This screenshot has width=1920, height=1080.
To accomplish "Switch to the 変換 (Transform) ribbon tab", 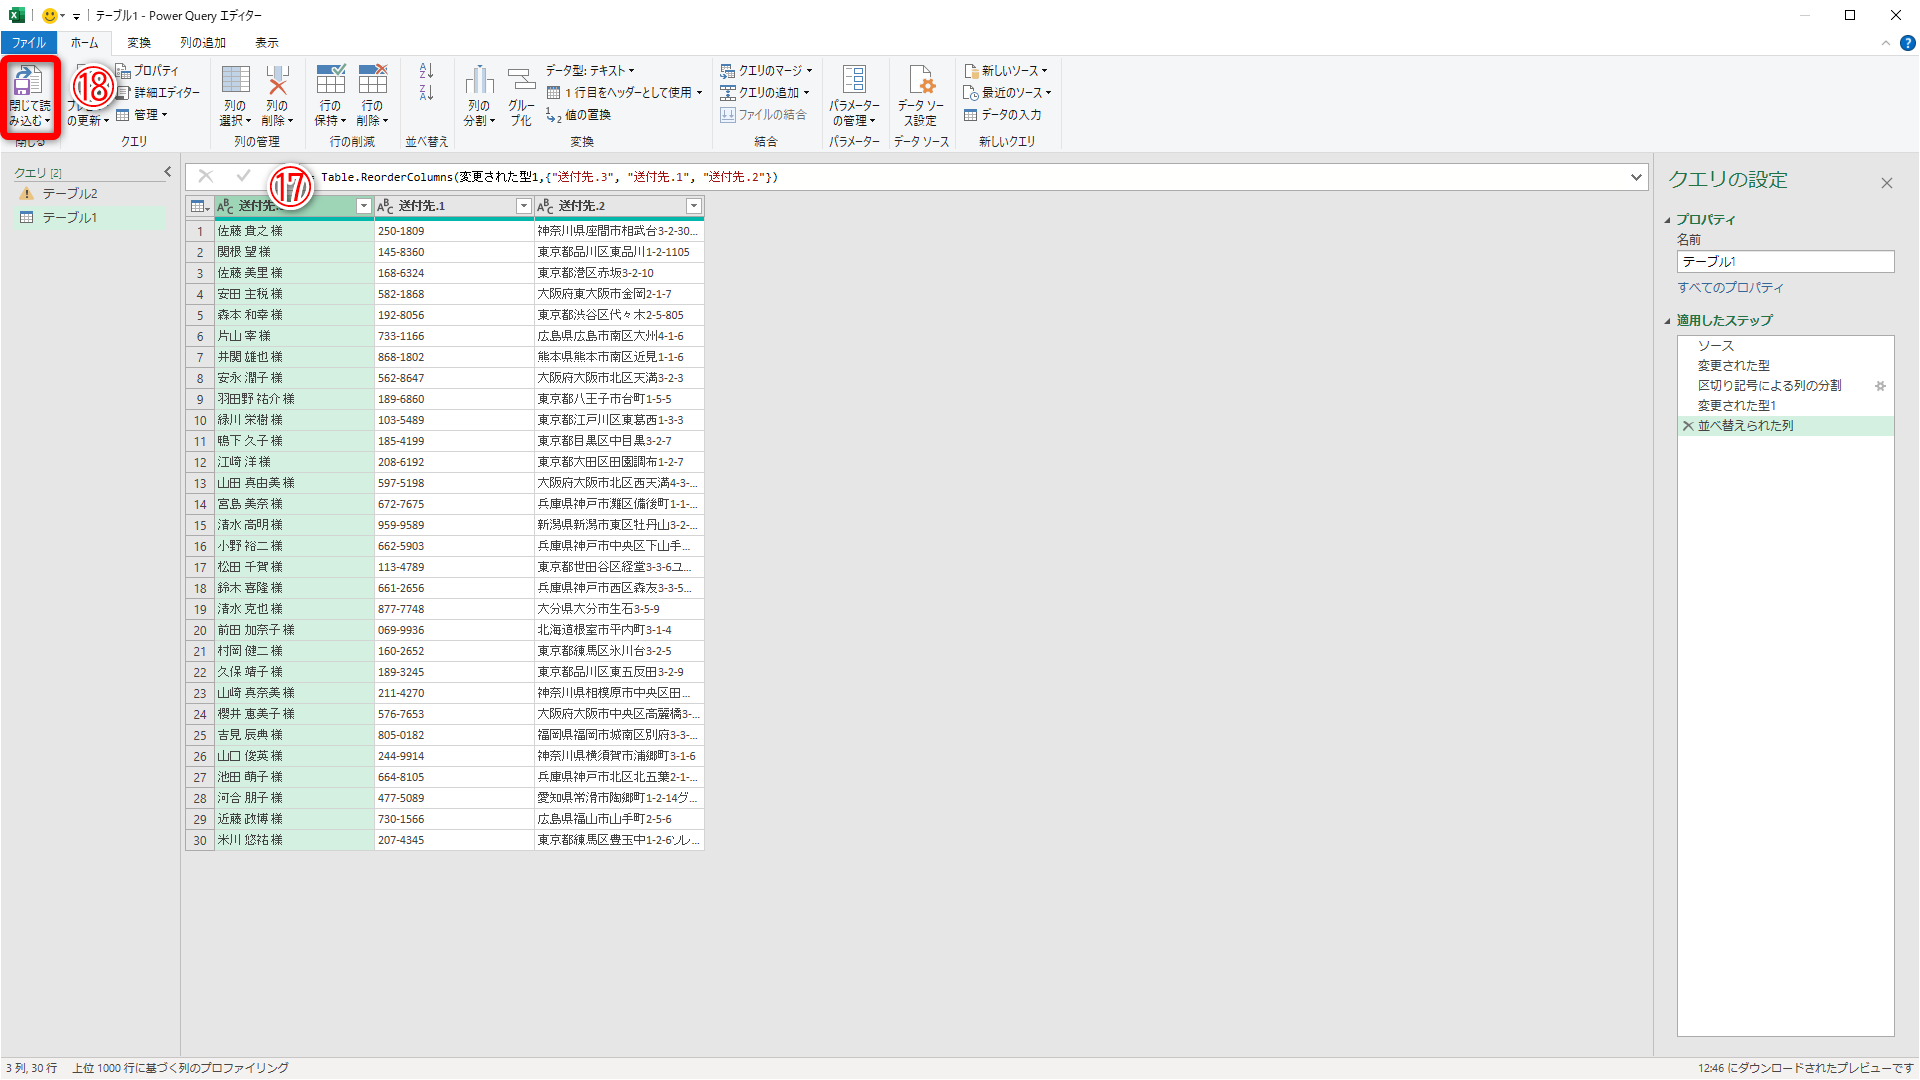I will (139, 43).
